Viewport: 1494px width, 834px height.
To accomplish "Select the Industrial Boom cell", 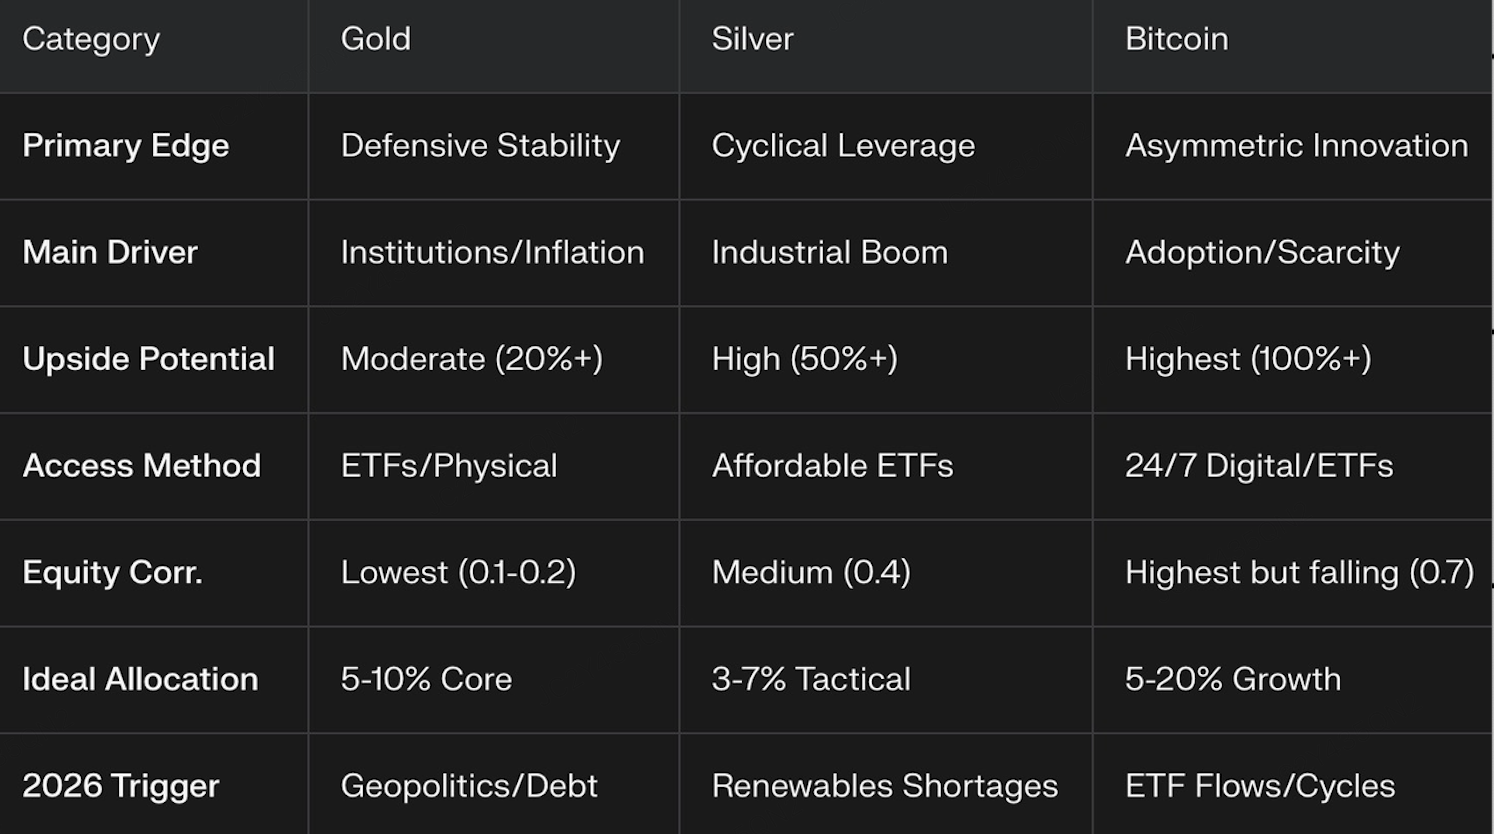I will [829, 252].
